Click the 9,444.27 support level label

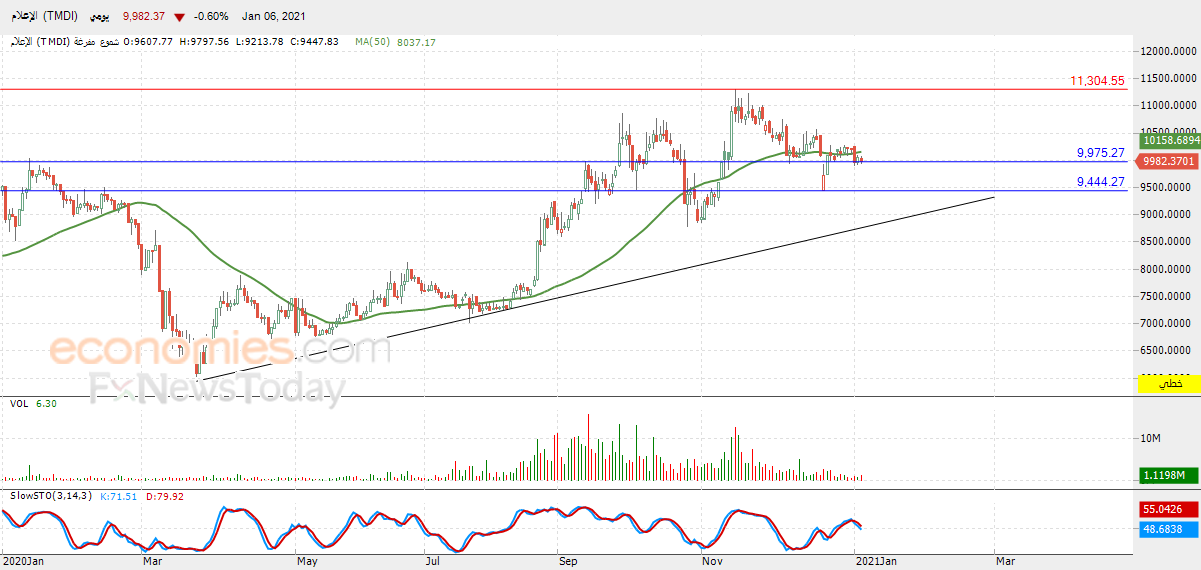coord(1100,182)
